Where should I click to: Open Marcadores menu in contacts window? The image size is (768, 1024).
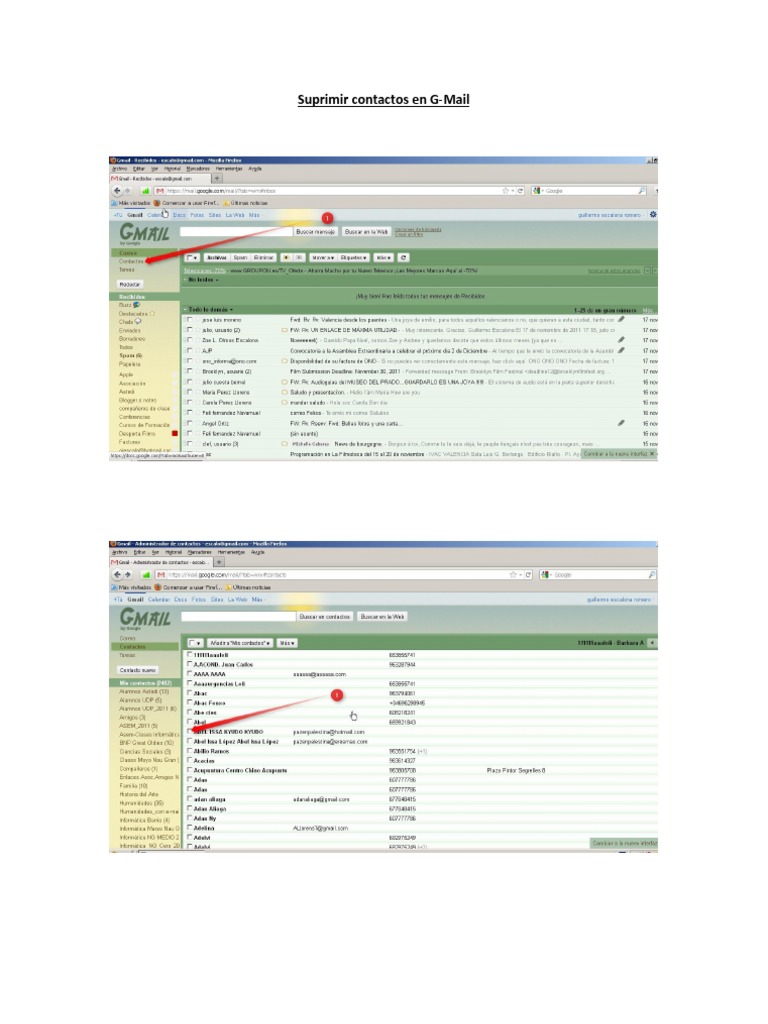point(200,552)
